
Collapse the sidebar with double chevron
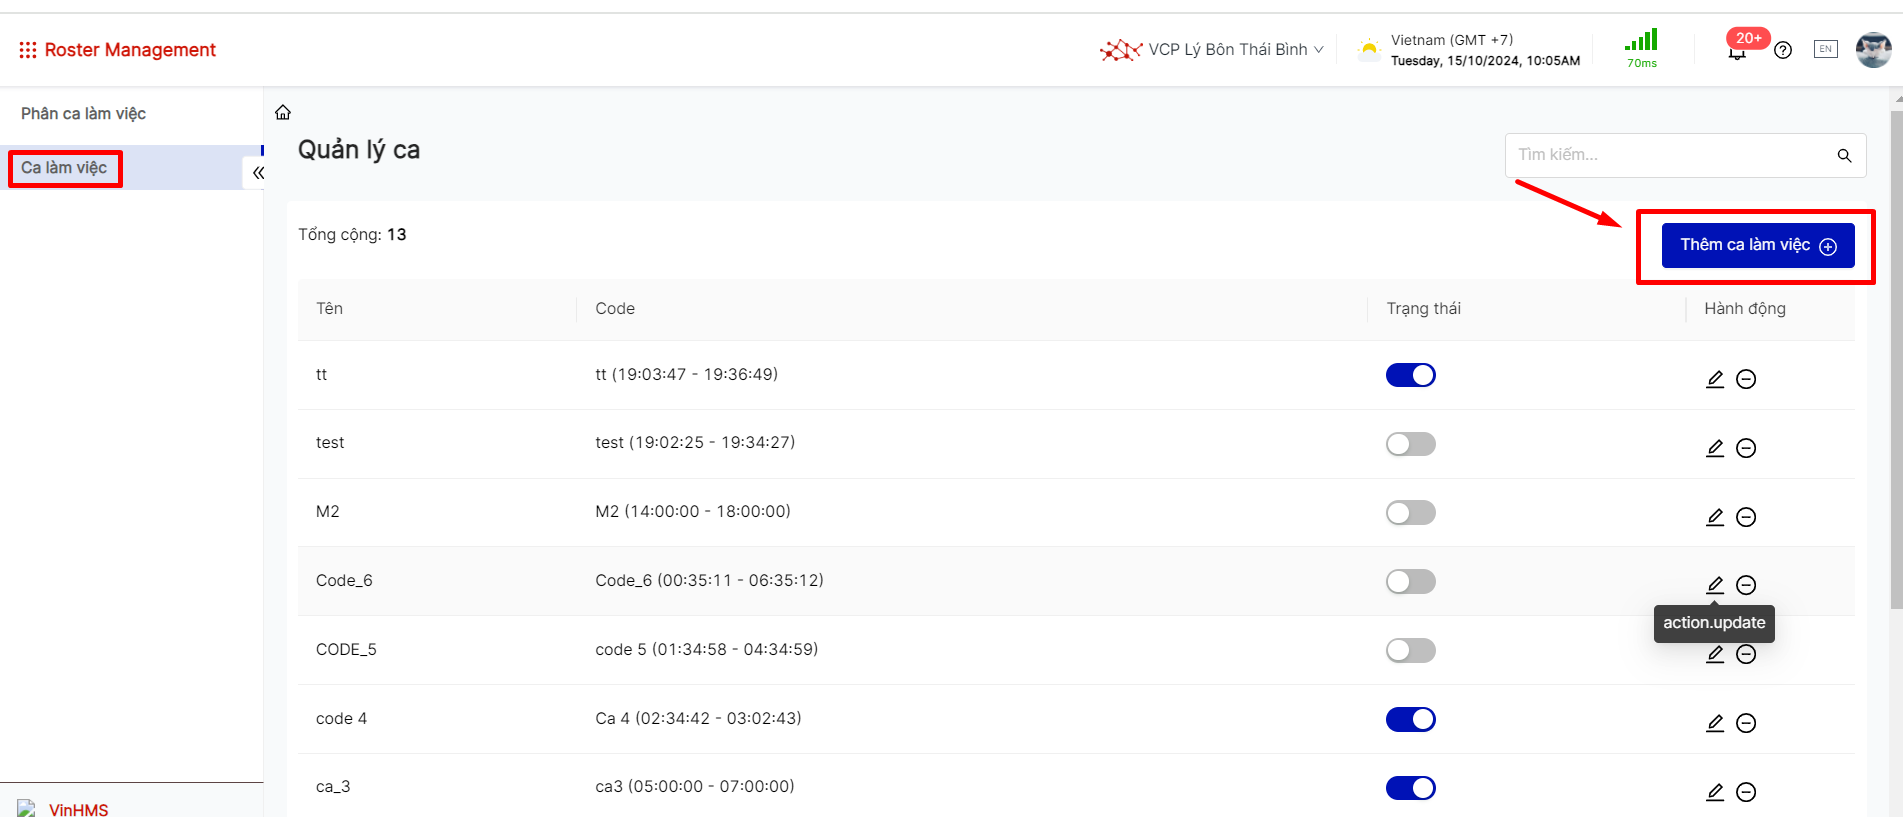tap(258, 173)
